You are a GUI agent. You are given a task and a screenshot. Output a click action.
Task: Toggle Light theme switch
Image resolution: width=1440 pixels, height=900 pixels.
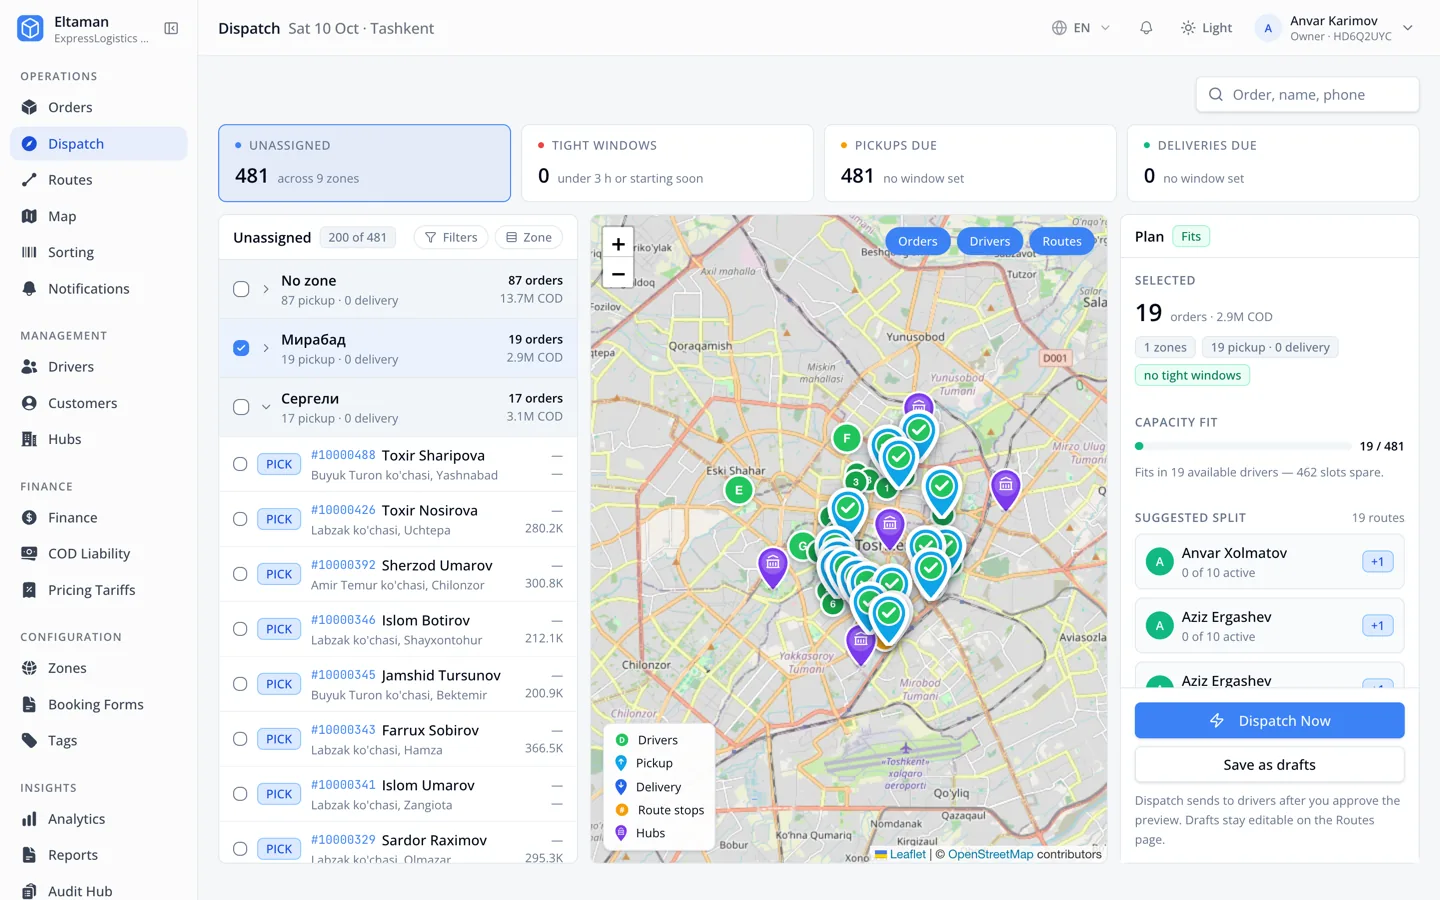tap(1206, 28)
